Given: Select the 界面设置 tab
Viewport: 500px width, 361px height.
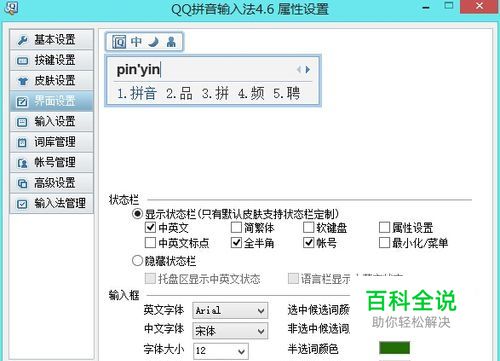Looking at the screenshot, I should click(x=52, y=101).
